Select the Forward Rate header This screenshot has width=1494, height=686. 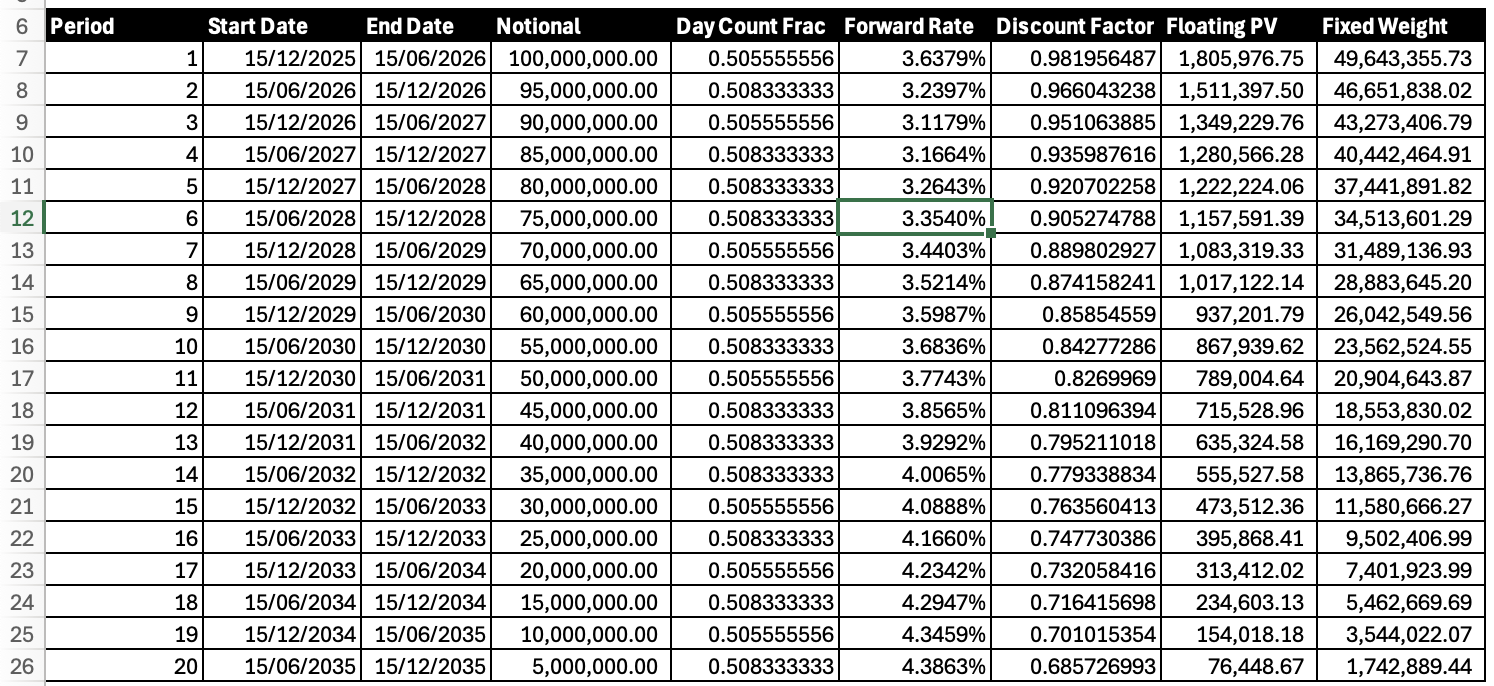coord(908,26)
